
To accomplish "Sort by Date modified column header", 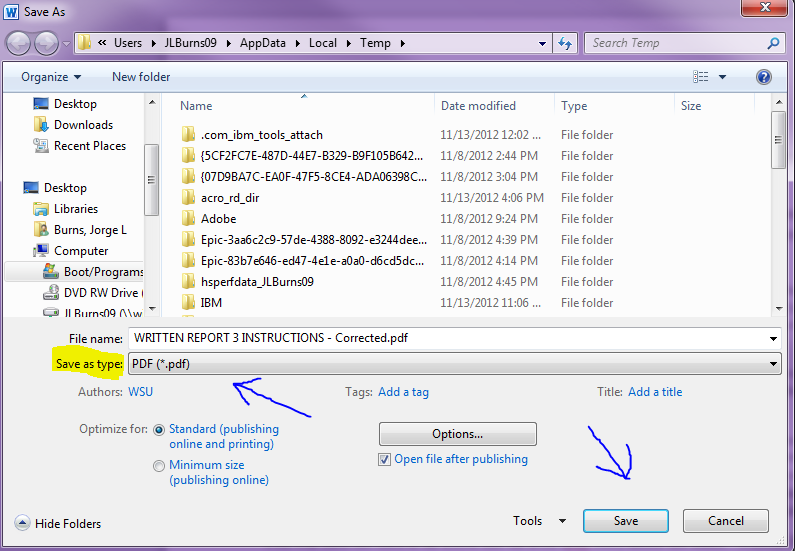I will point(478,106).
